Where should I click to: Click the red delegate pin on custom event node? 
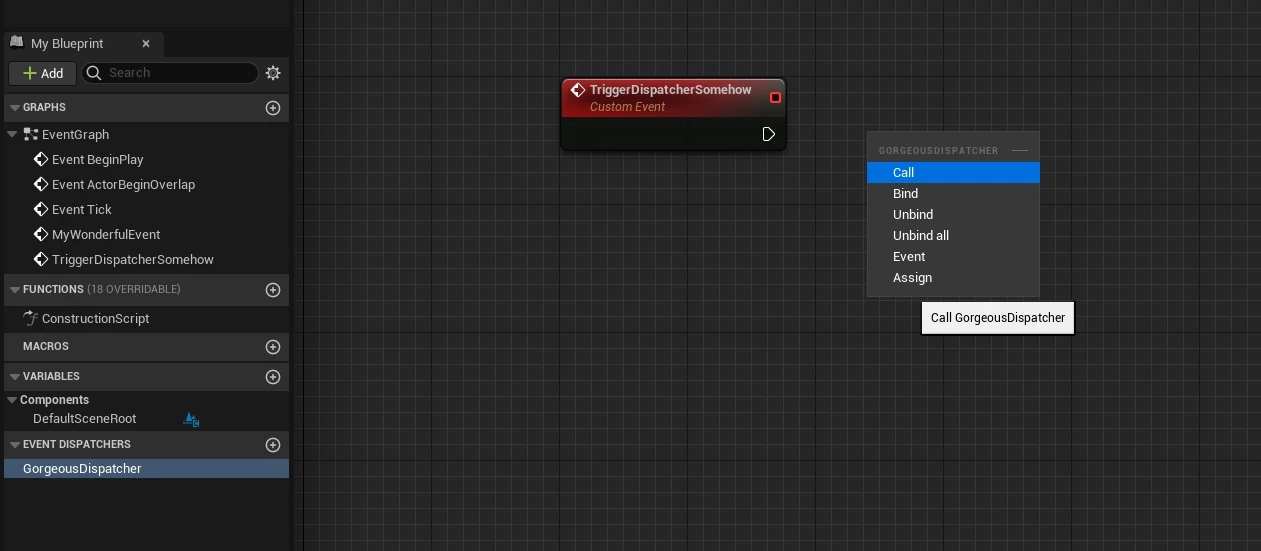775,97
